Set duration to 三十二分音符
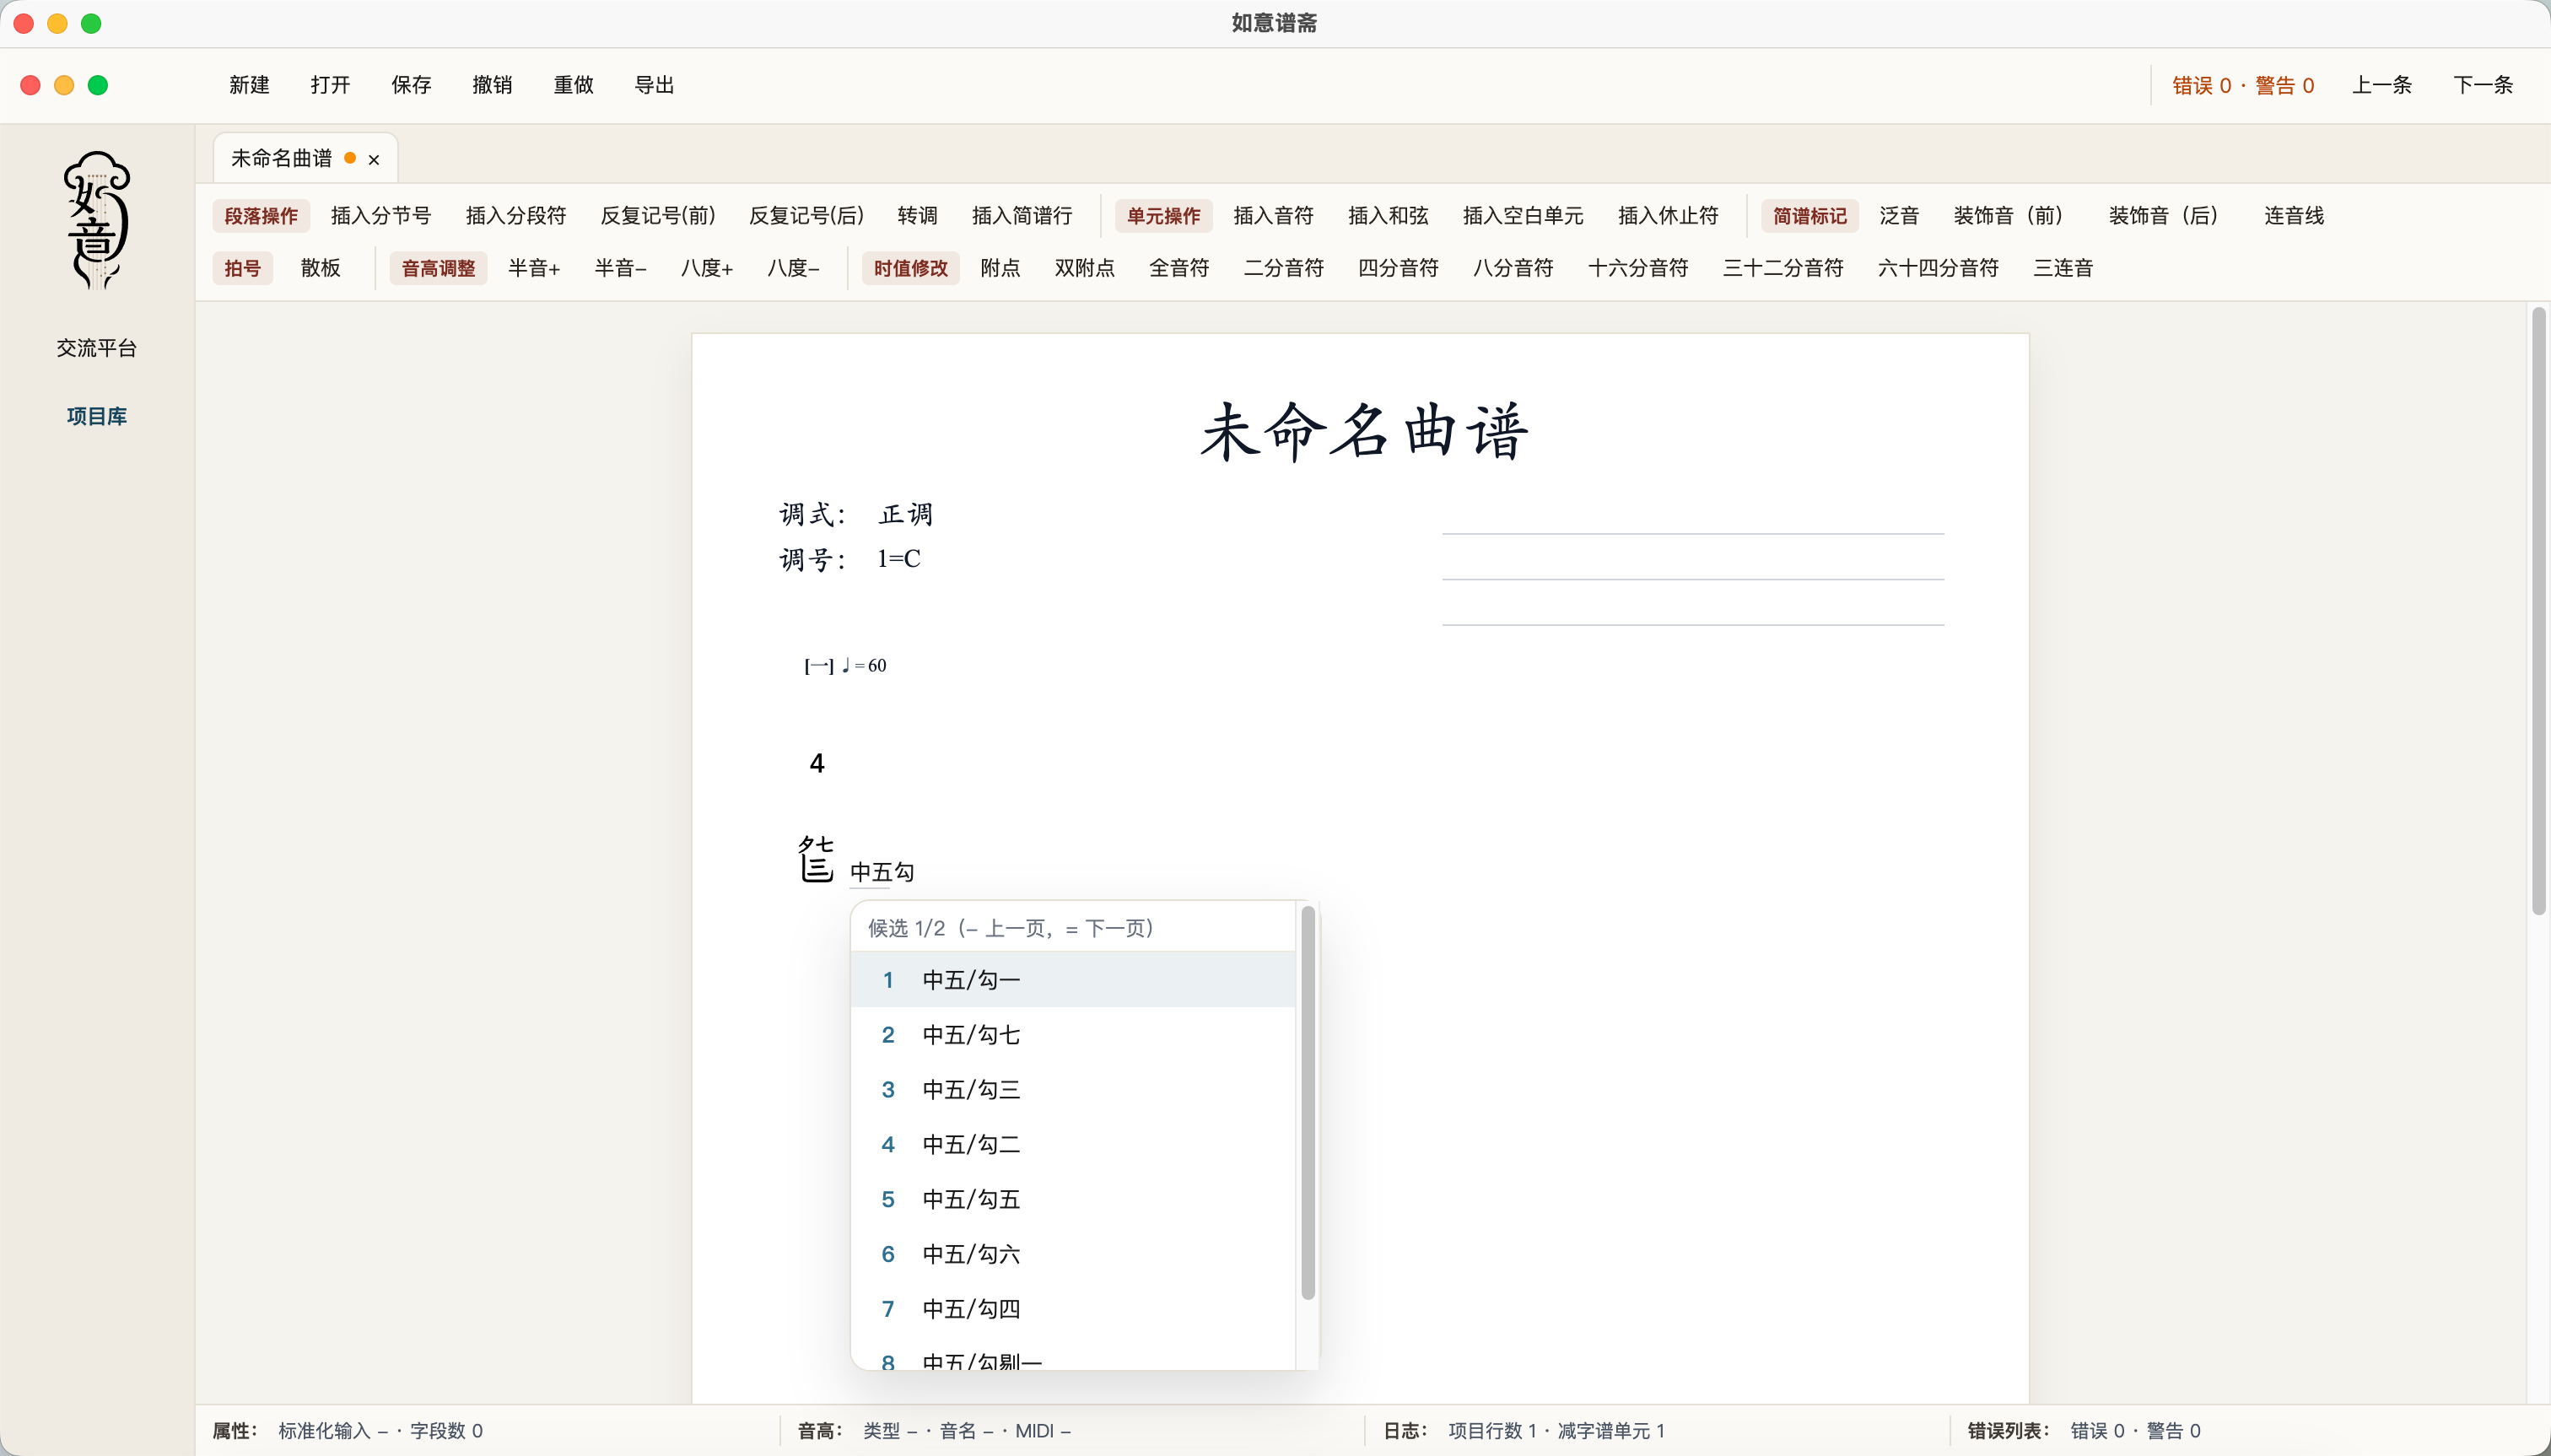The height and width of the screenshot is (1456, 2551). click(1783, 268)
